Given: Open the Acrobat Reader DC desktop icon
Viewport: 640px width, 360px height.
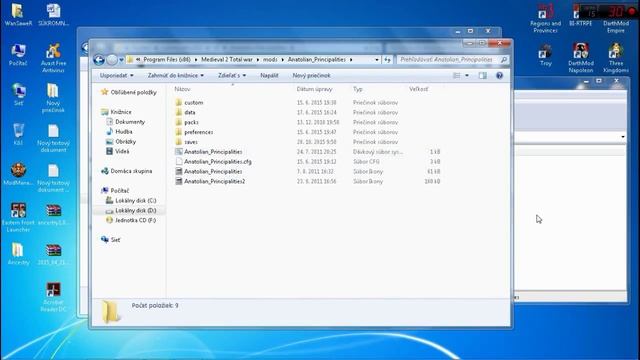Looking at the screenshot, I should click(x=53, y=297).
